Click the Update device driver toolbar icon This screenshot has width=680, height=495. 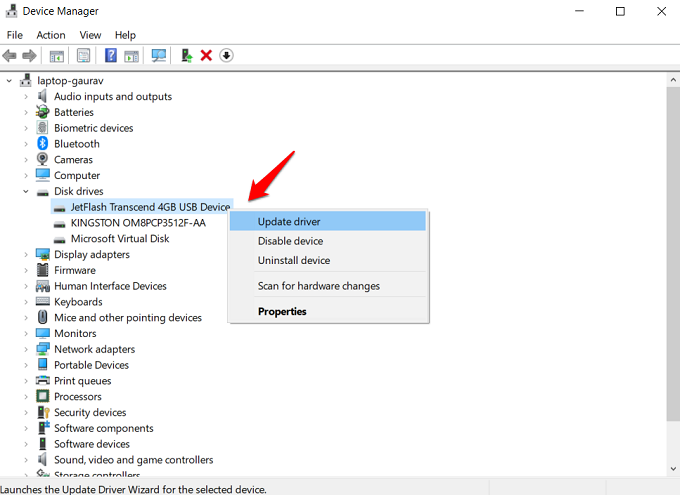[186, 56]
